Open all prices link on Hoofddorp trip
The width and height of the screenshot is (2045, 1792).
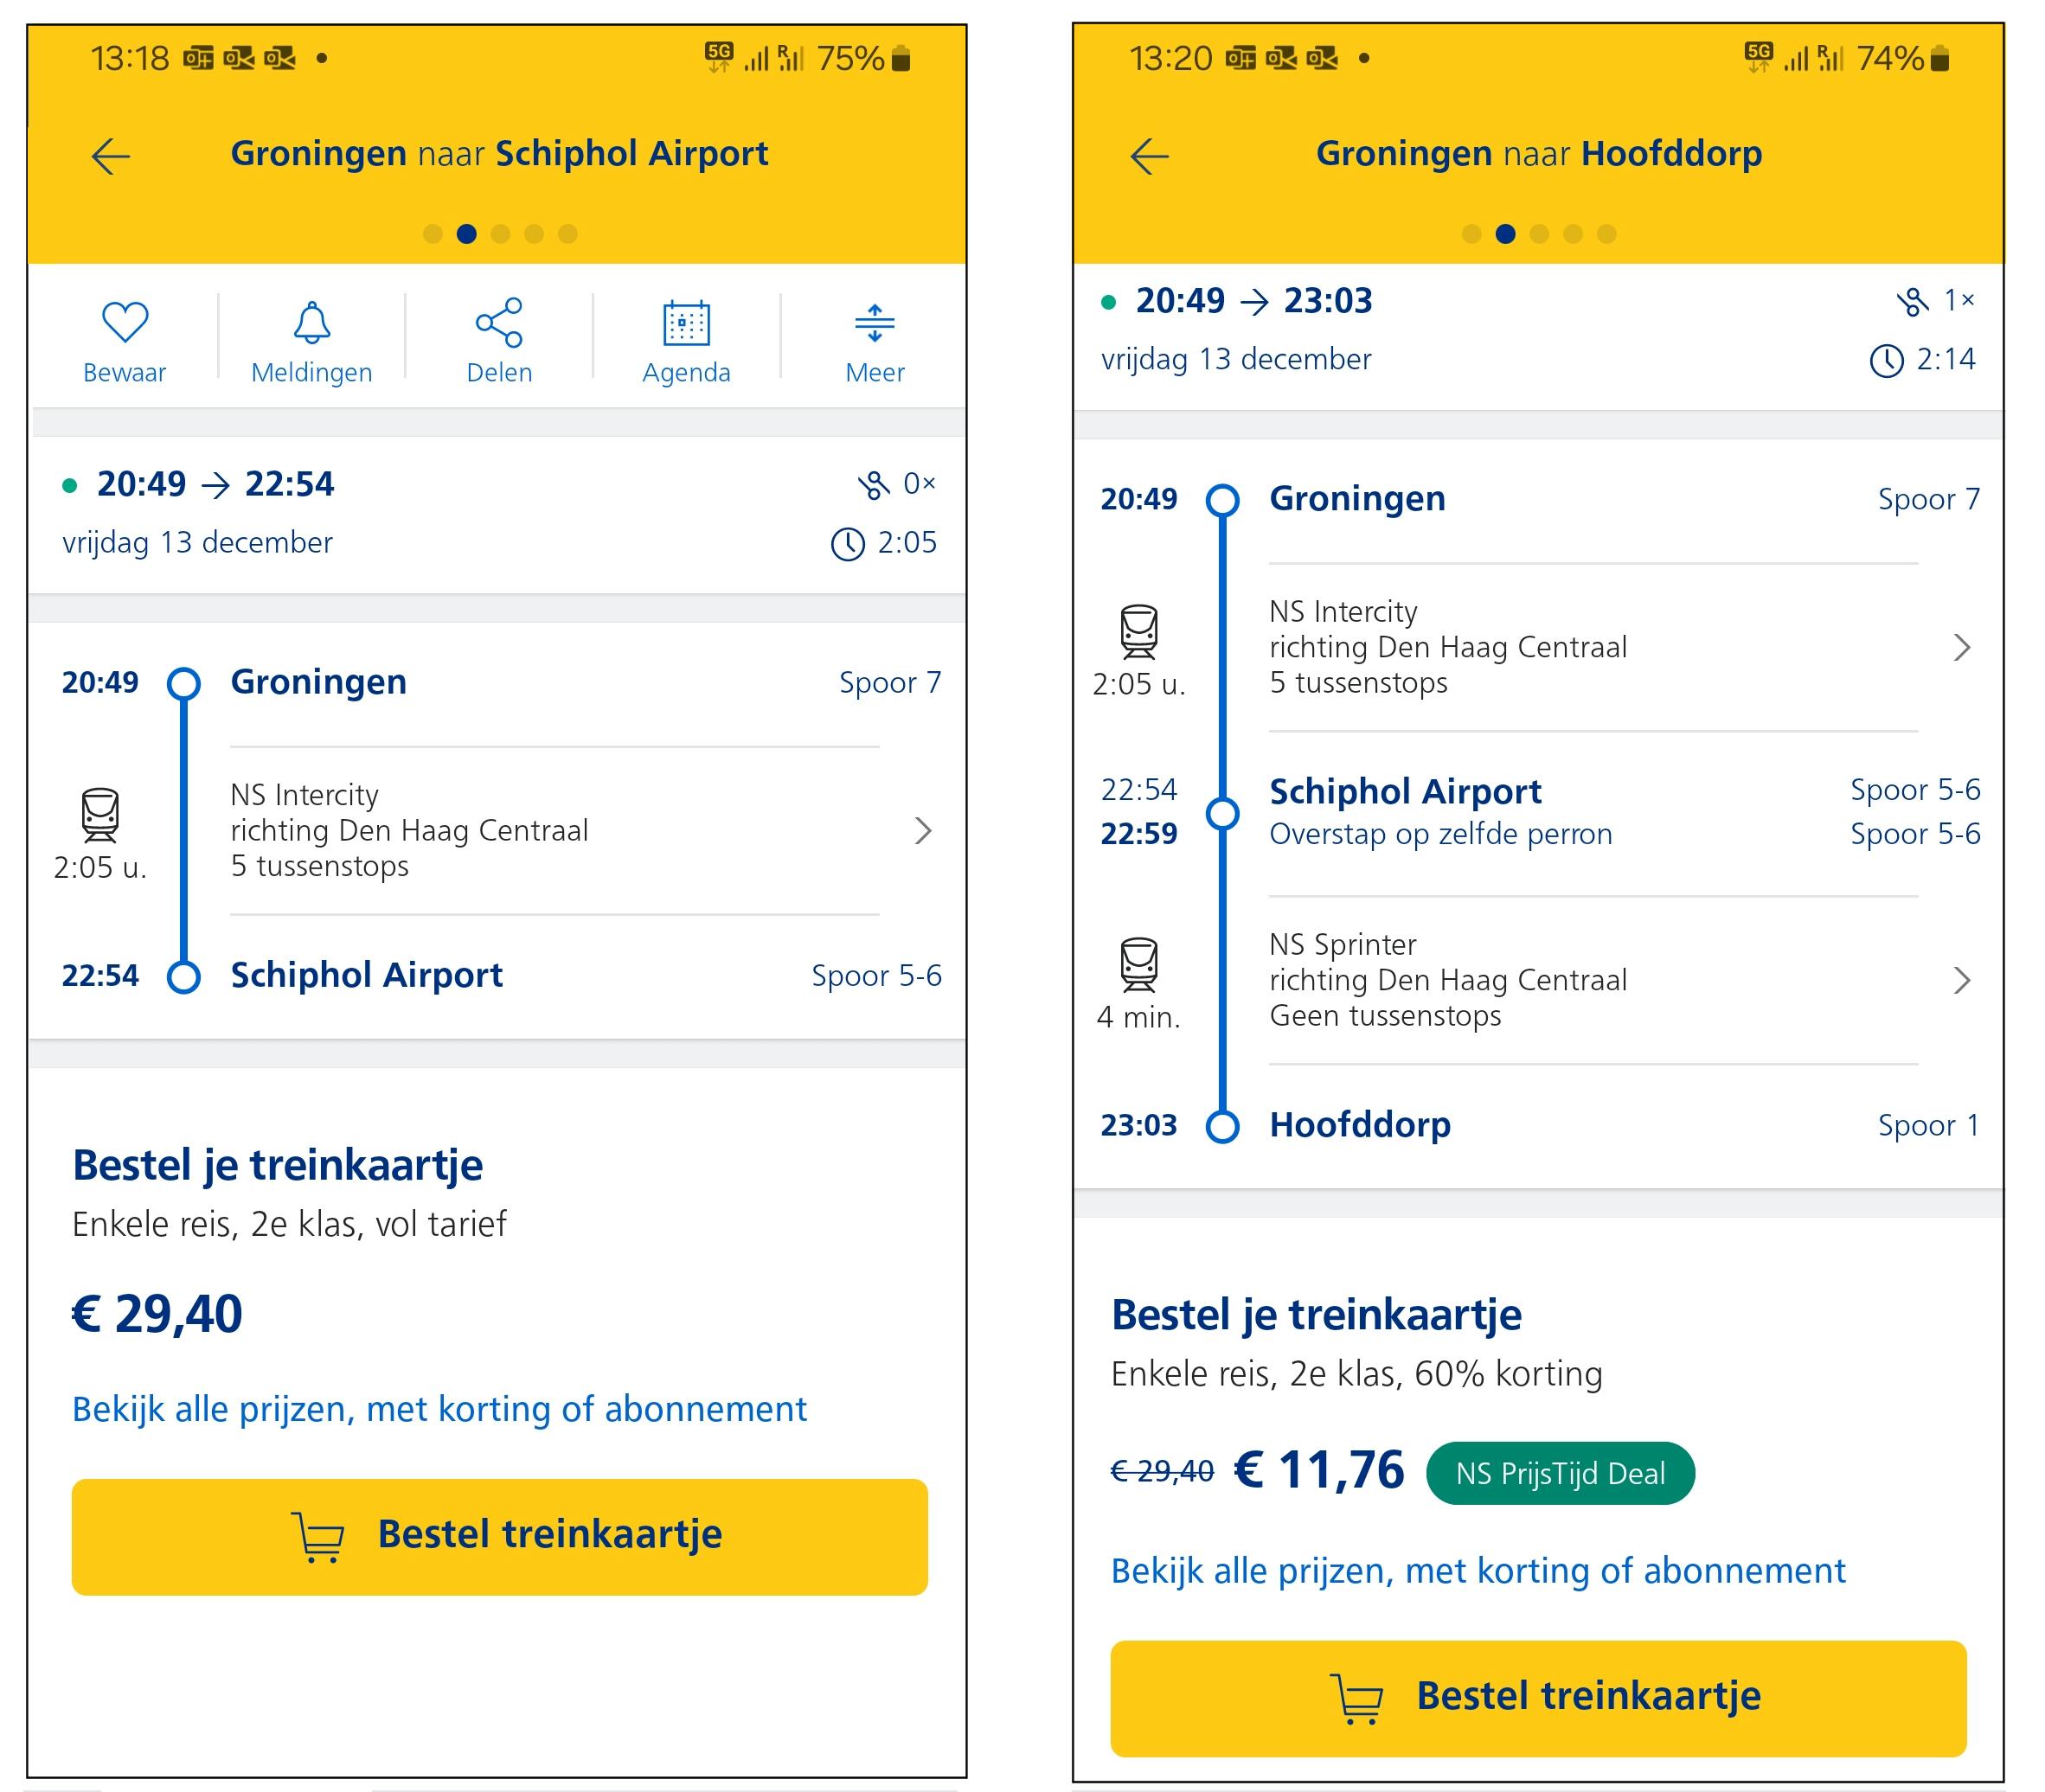1478,1571
